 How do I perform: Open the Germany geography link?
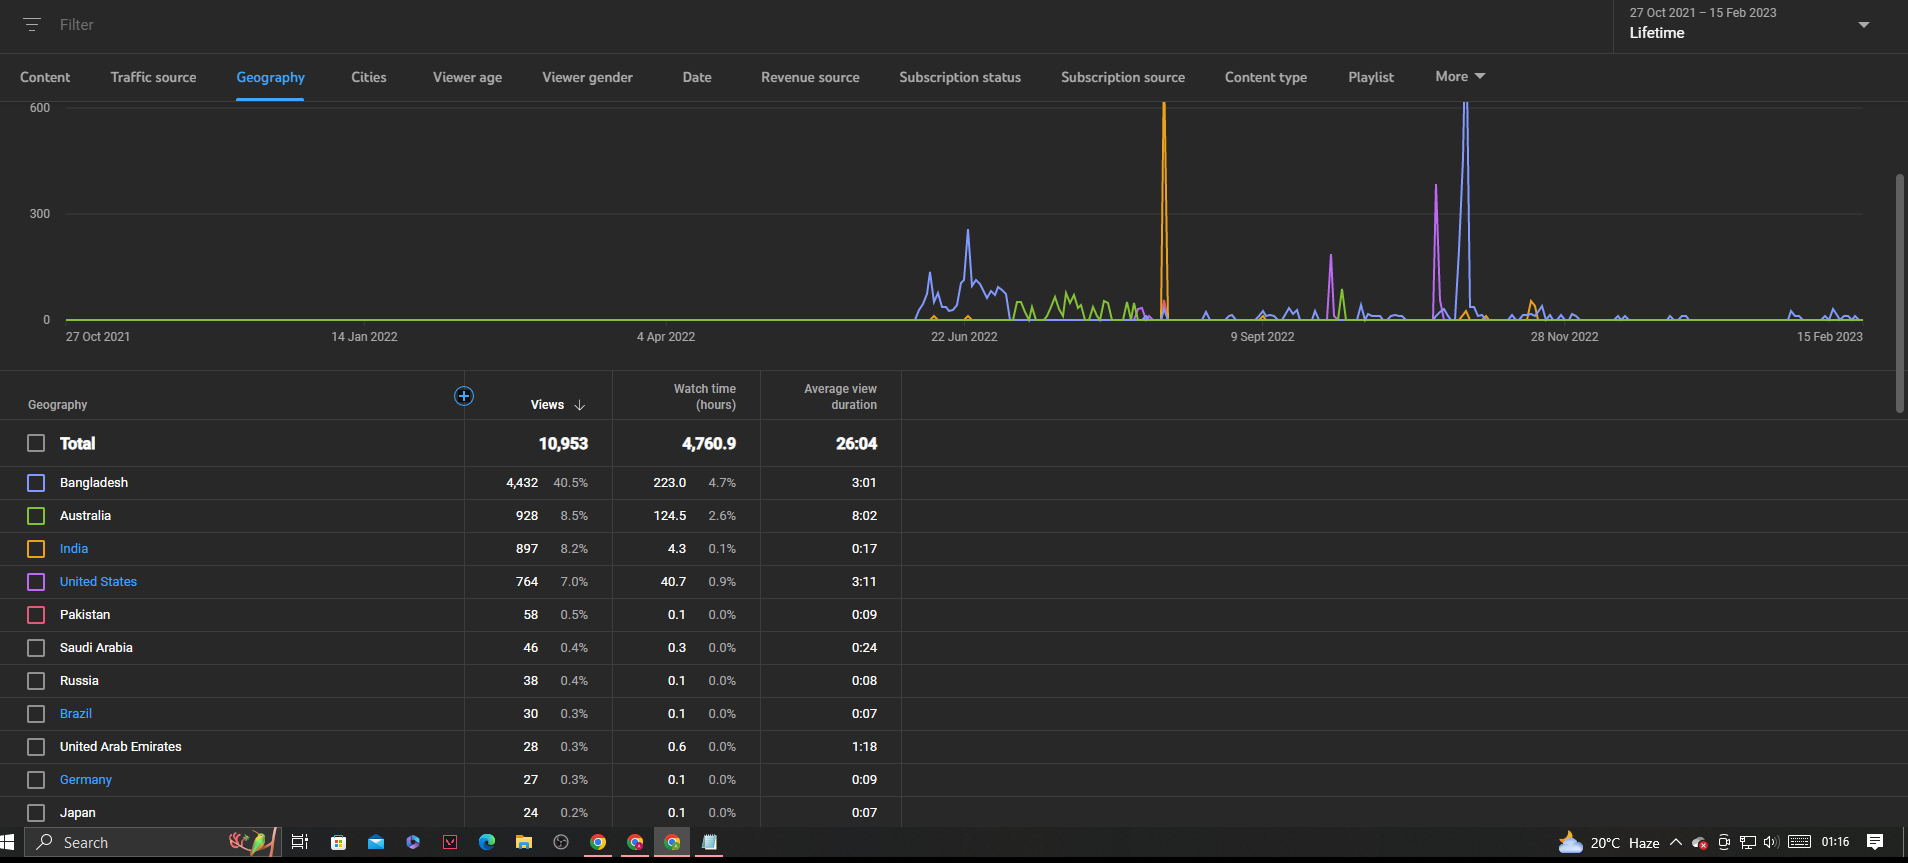point(86,780)
